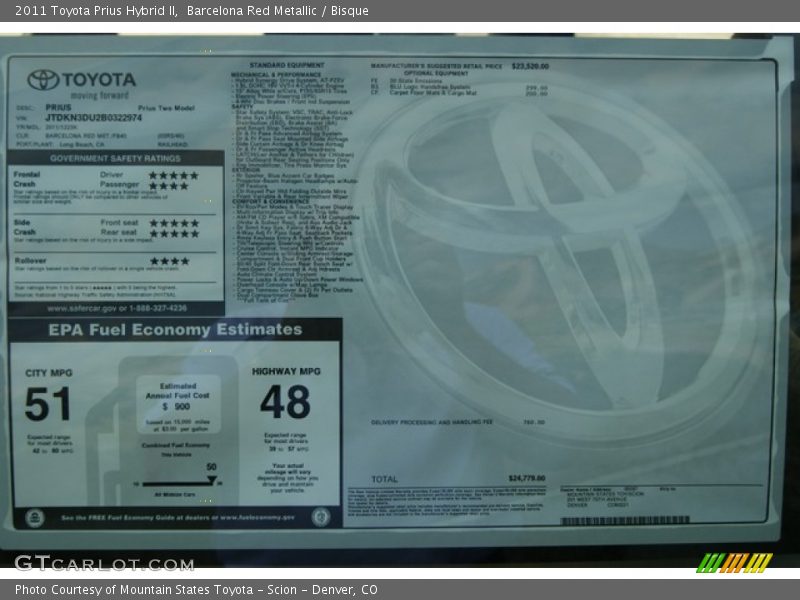
Task: Click the fueleconomy.gov guide line
Action: (x=178, y=517)
